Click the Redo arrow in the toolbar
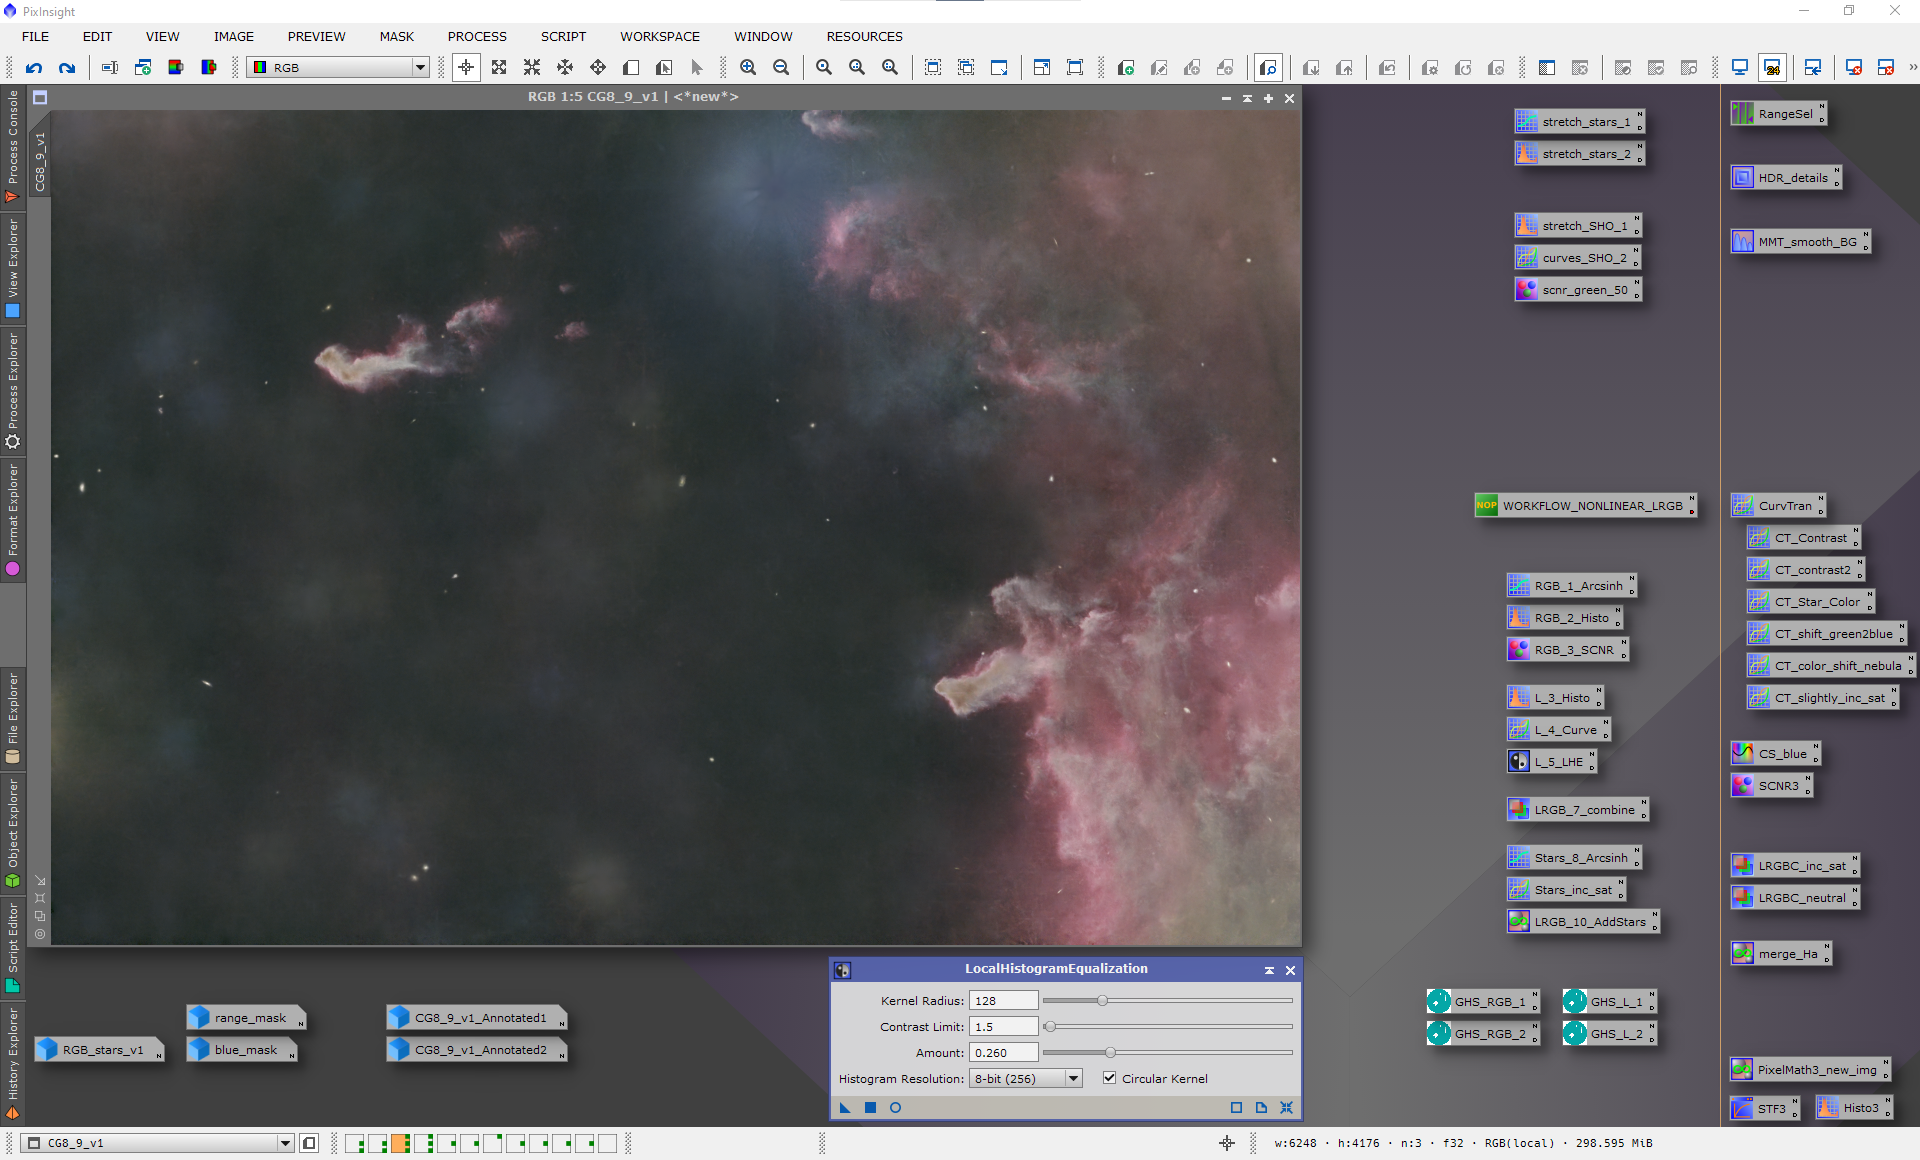This screenshot has width=1920, height=1160. coord(67,68)
